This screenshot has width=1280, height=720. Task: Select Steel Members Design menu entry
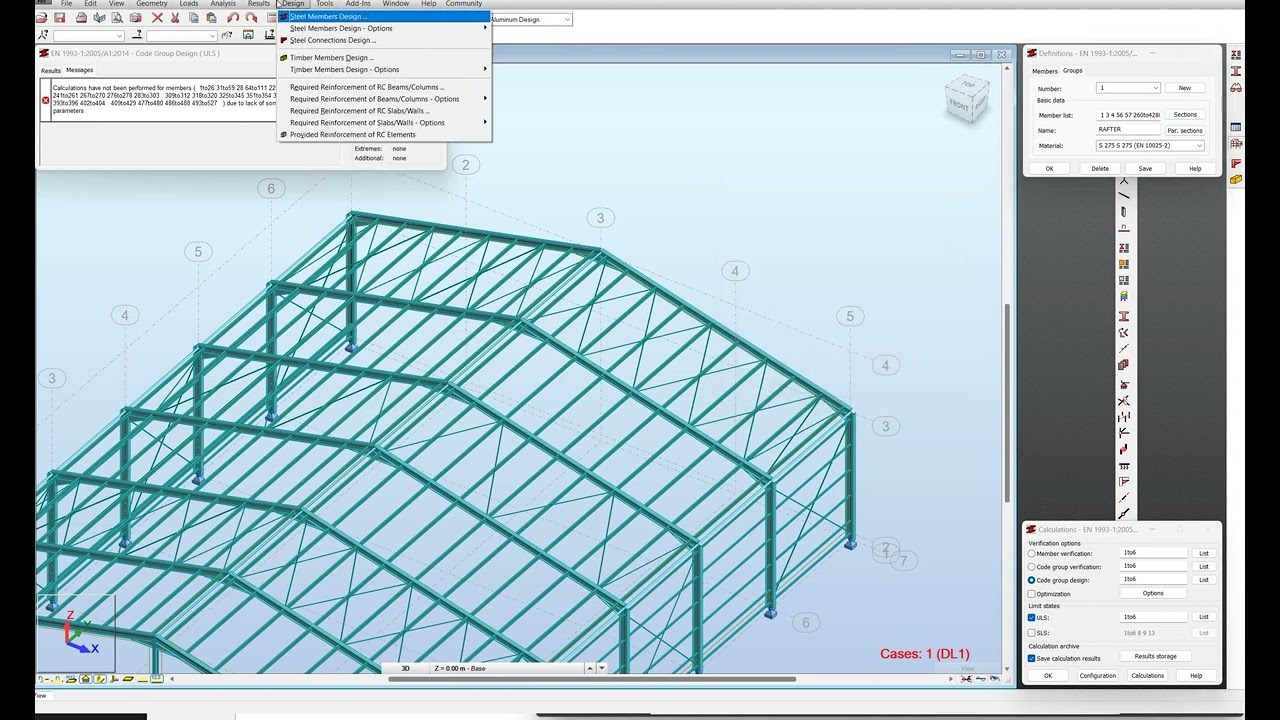(x=385, y=16)
